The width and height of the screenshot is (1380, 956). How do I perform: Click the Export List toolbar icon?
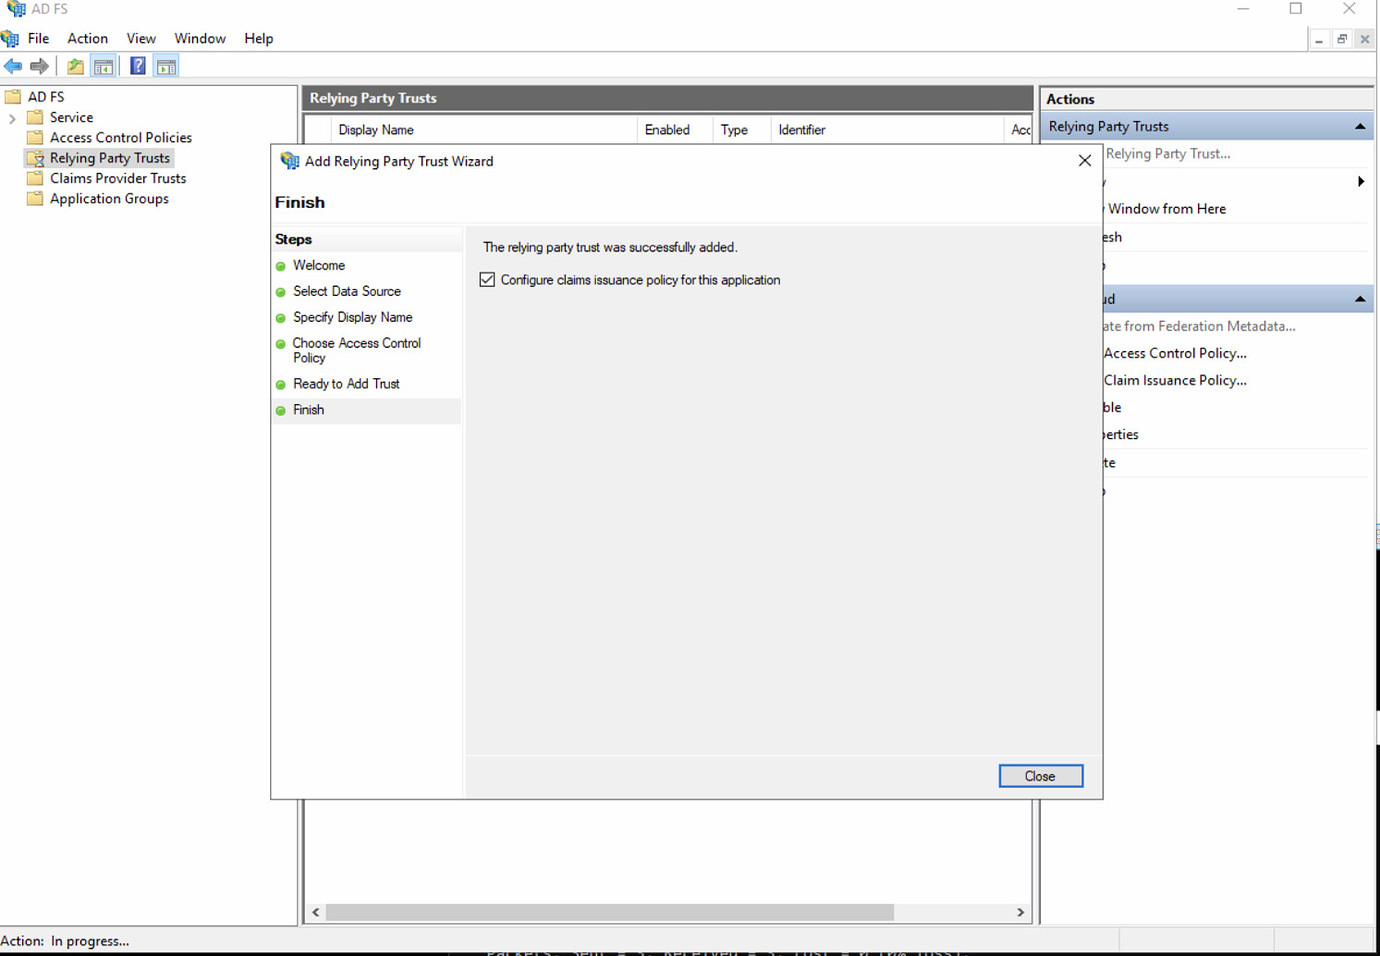coord(75,66)
